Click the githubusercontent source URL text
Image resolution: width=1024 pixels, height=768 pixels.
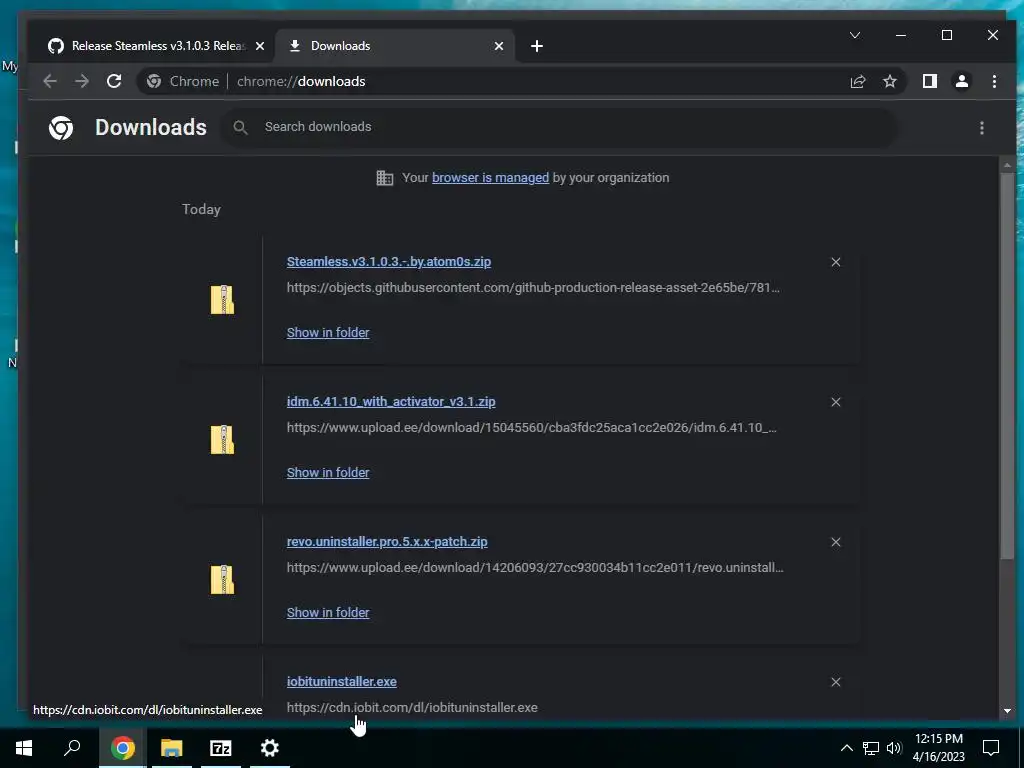533,287
